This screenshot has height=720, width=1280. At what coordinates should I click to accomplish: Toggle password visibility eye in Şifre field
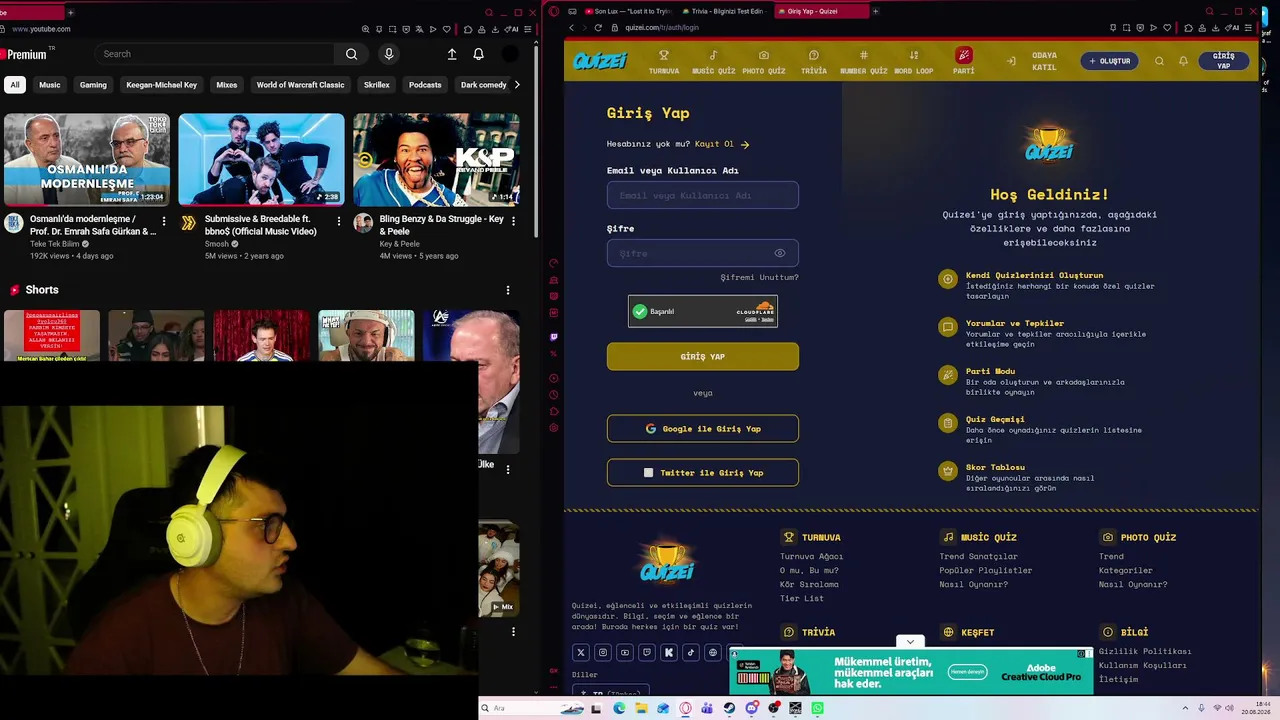click(780, 253)
